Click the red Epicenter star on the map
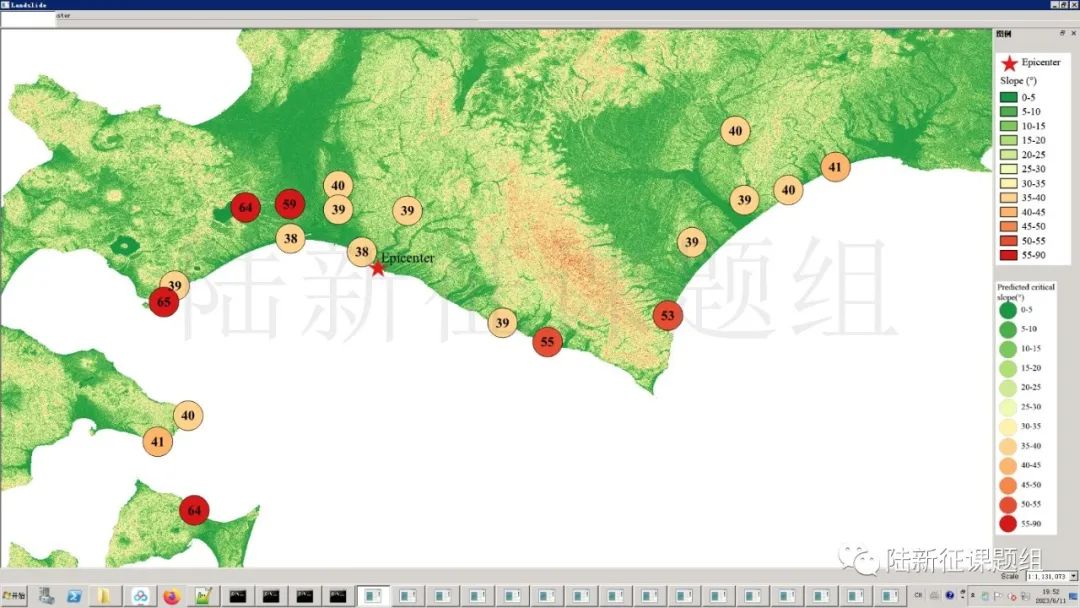 [377, 268]
